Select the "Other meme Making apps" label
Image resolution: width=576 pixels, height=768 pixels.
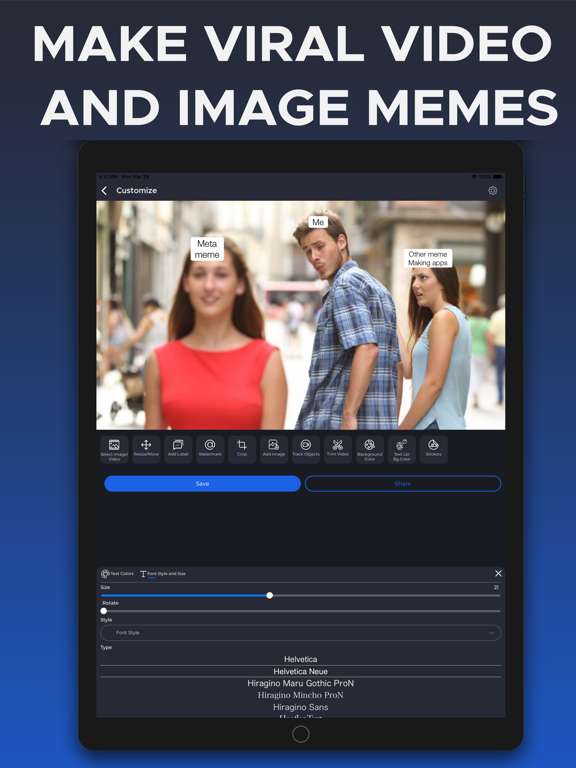pyautogui.click(x=428, y=258)
